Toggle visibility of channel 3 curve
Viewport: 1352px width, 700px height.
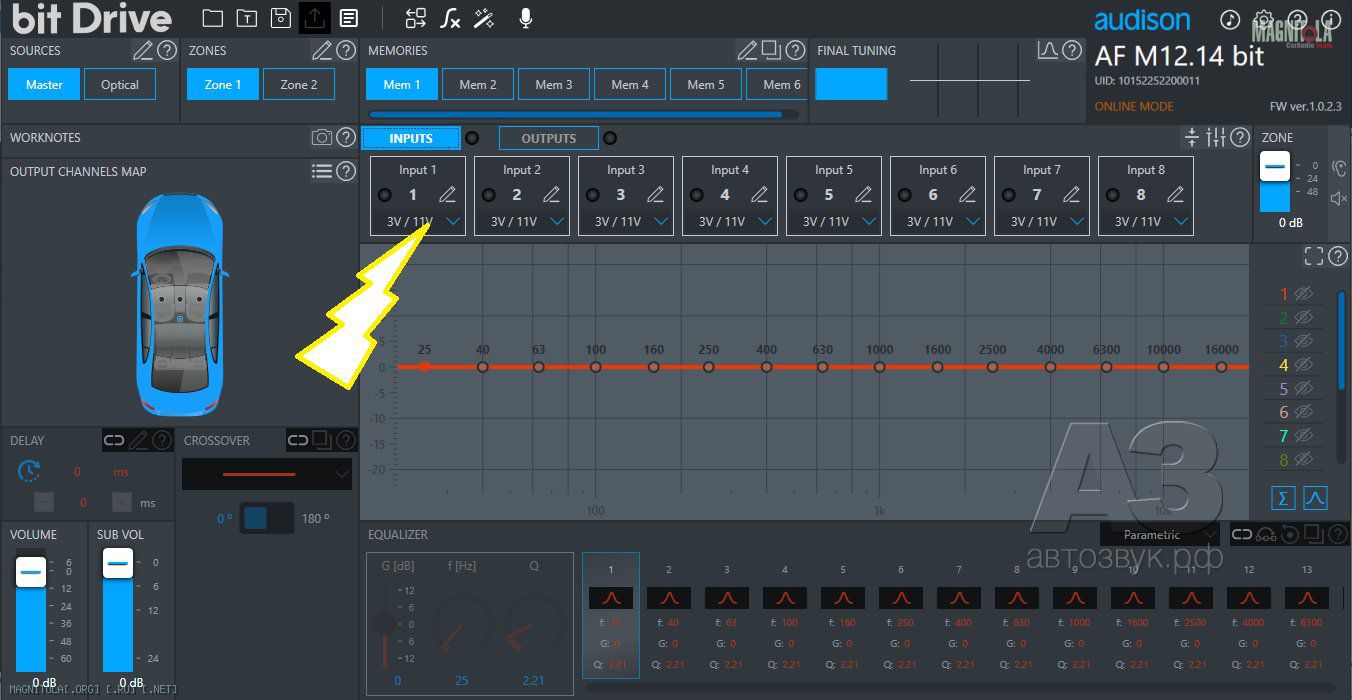[x=1303, y=342]
